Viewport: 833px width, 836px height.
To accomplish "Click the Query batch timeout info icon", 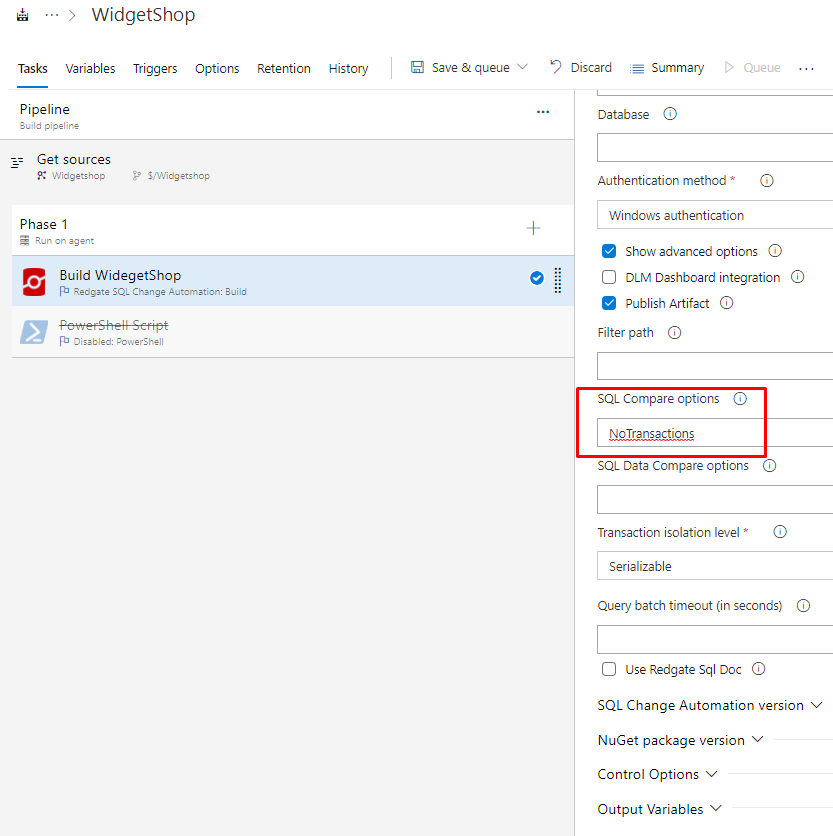I will point(803,606).
